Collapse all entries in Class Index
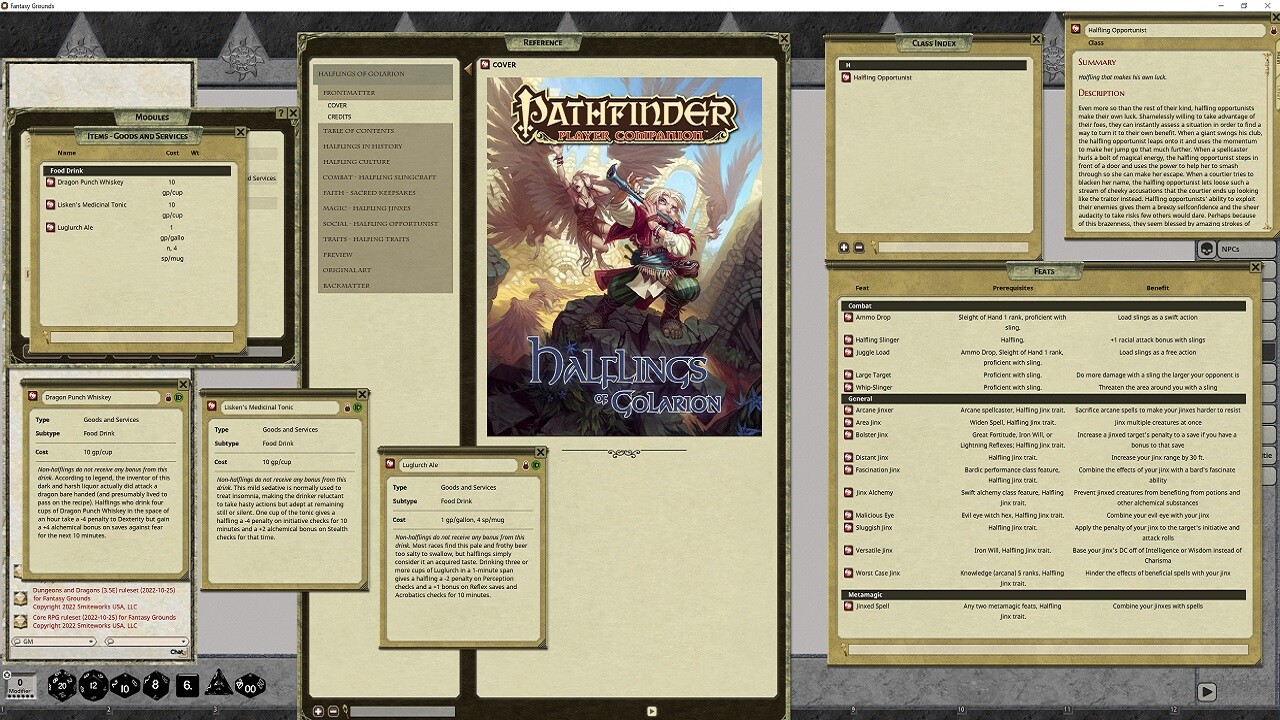Screen dimensions: 1280x720 [x=858, y=247]
